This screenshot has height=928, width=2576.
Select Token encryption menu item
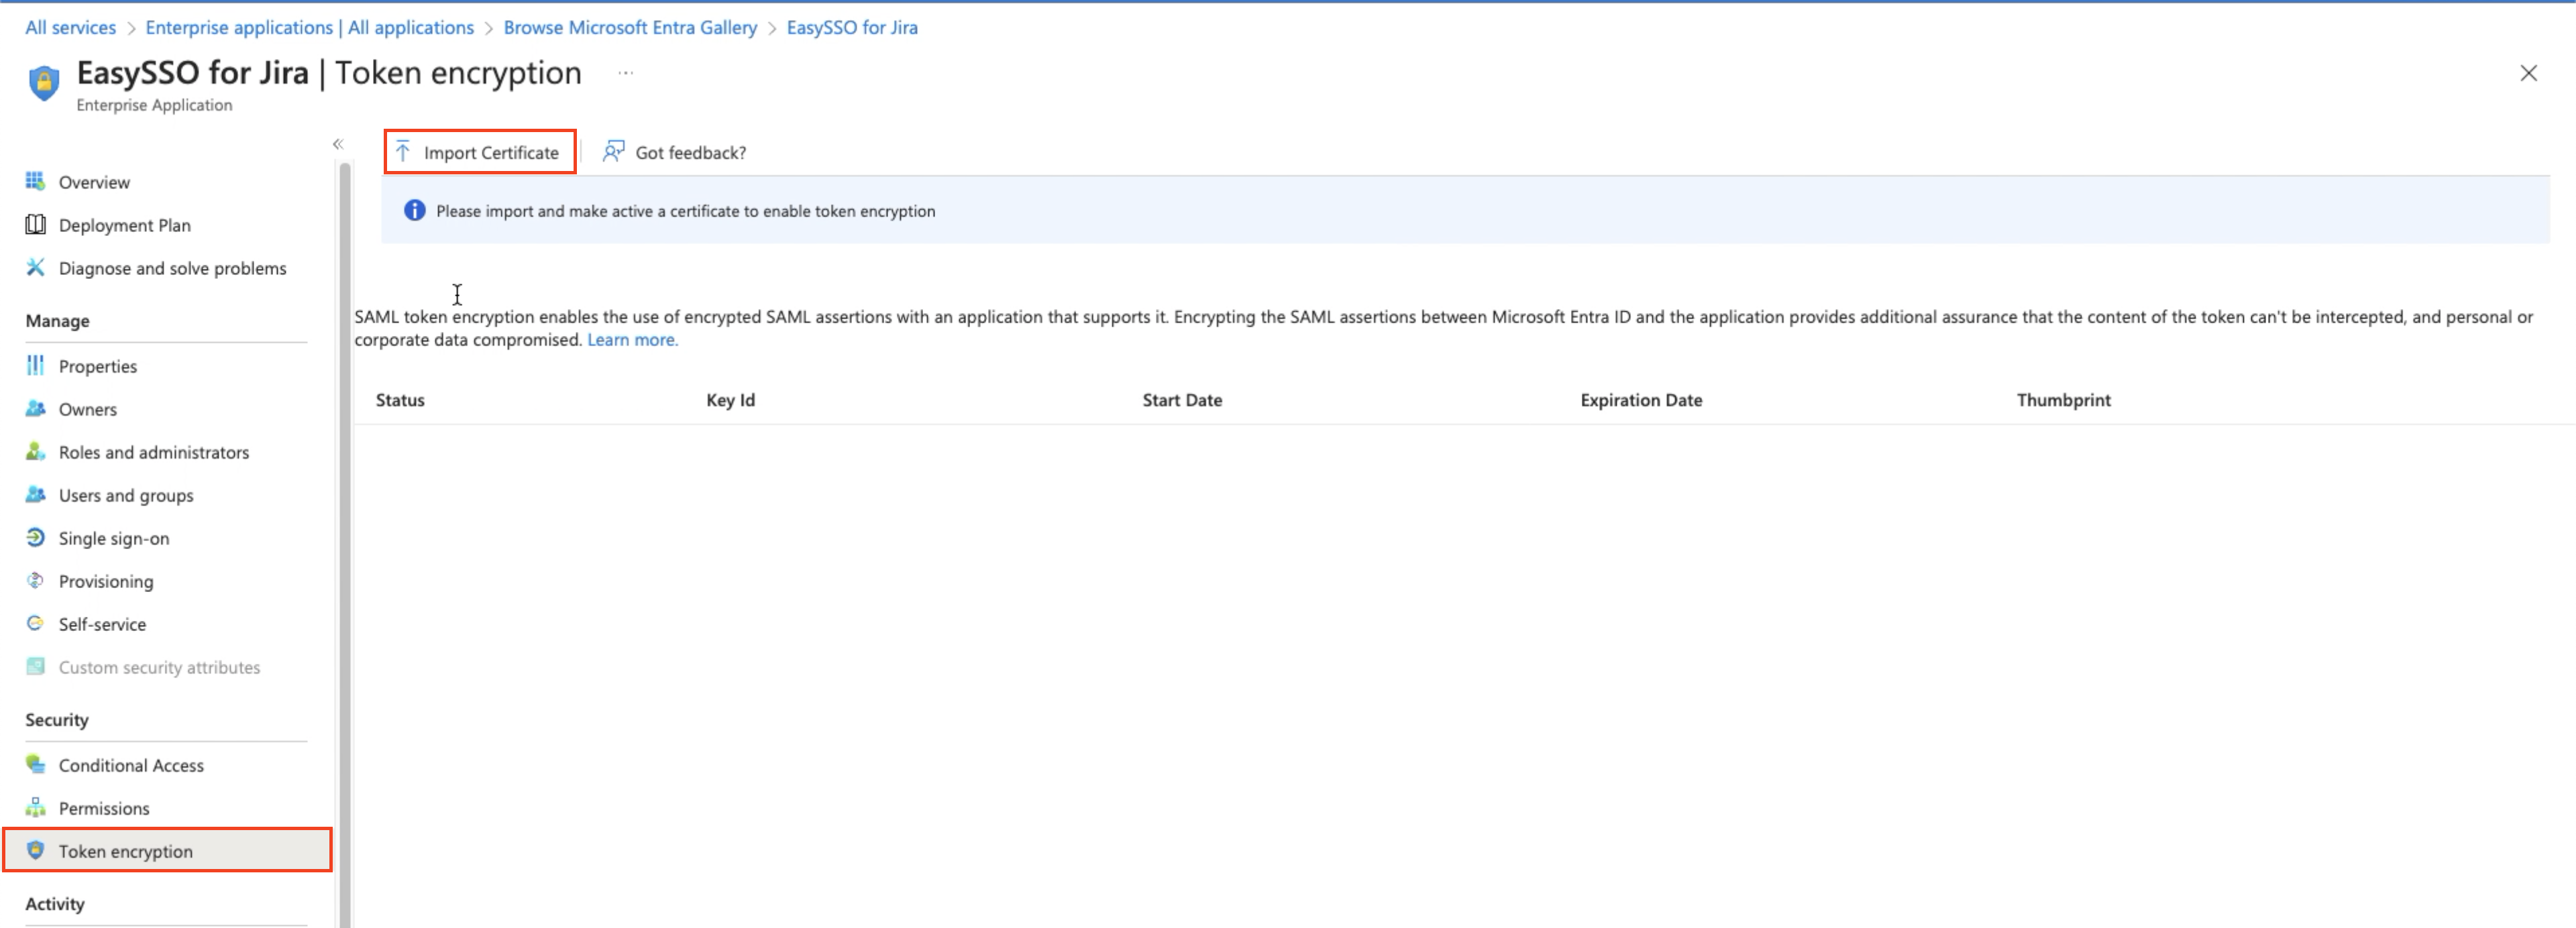167,850
